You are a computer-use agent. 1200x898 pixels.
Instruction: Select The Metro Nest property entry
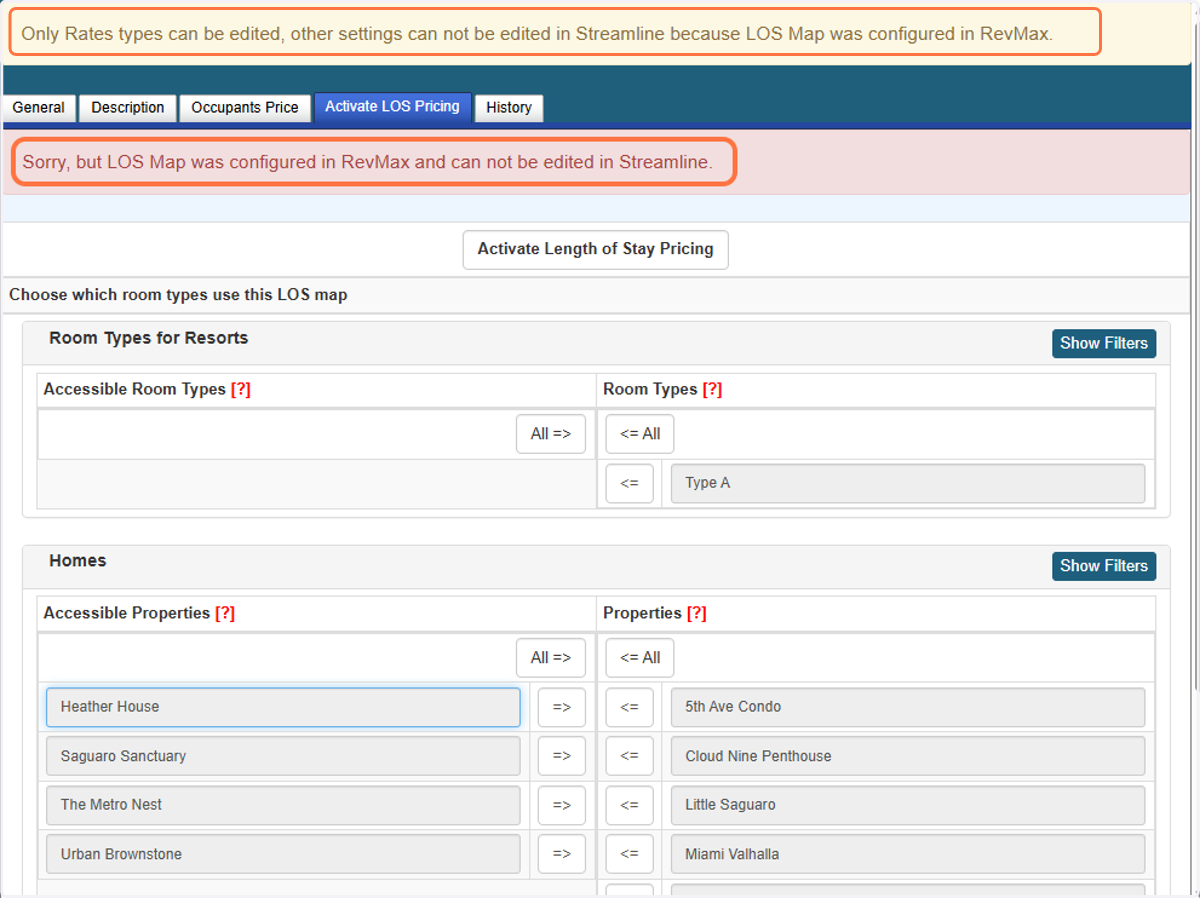pos(283,805)
